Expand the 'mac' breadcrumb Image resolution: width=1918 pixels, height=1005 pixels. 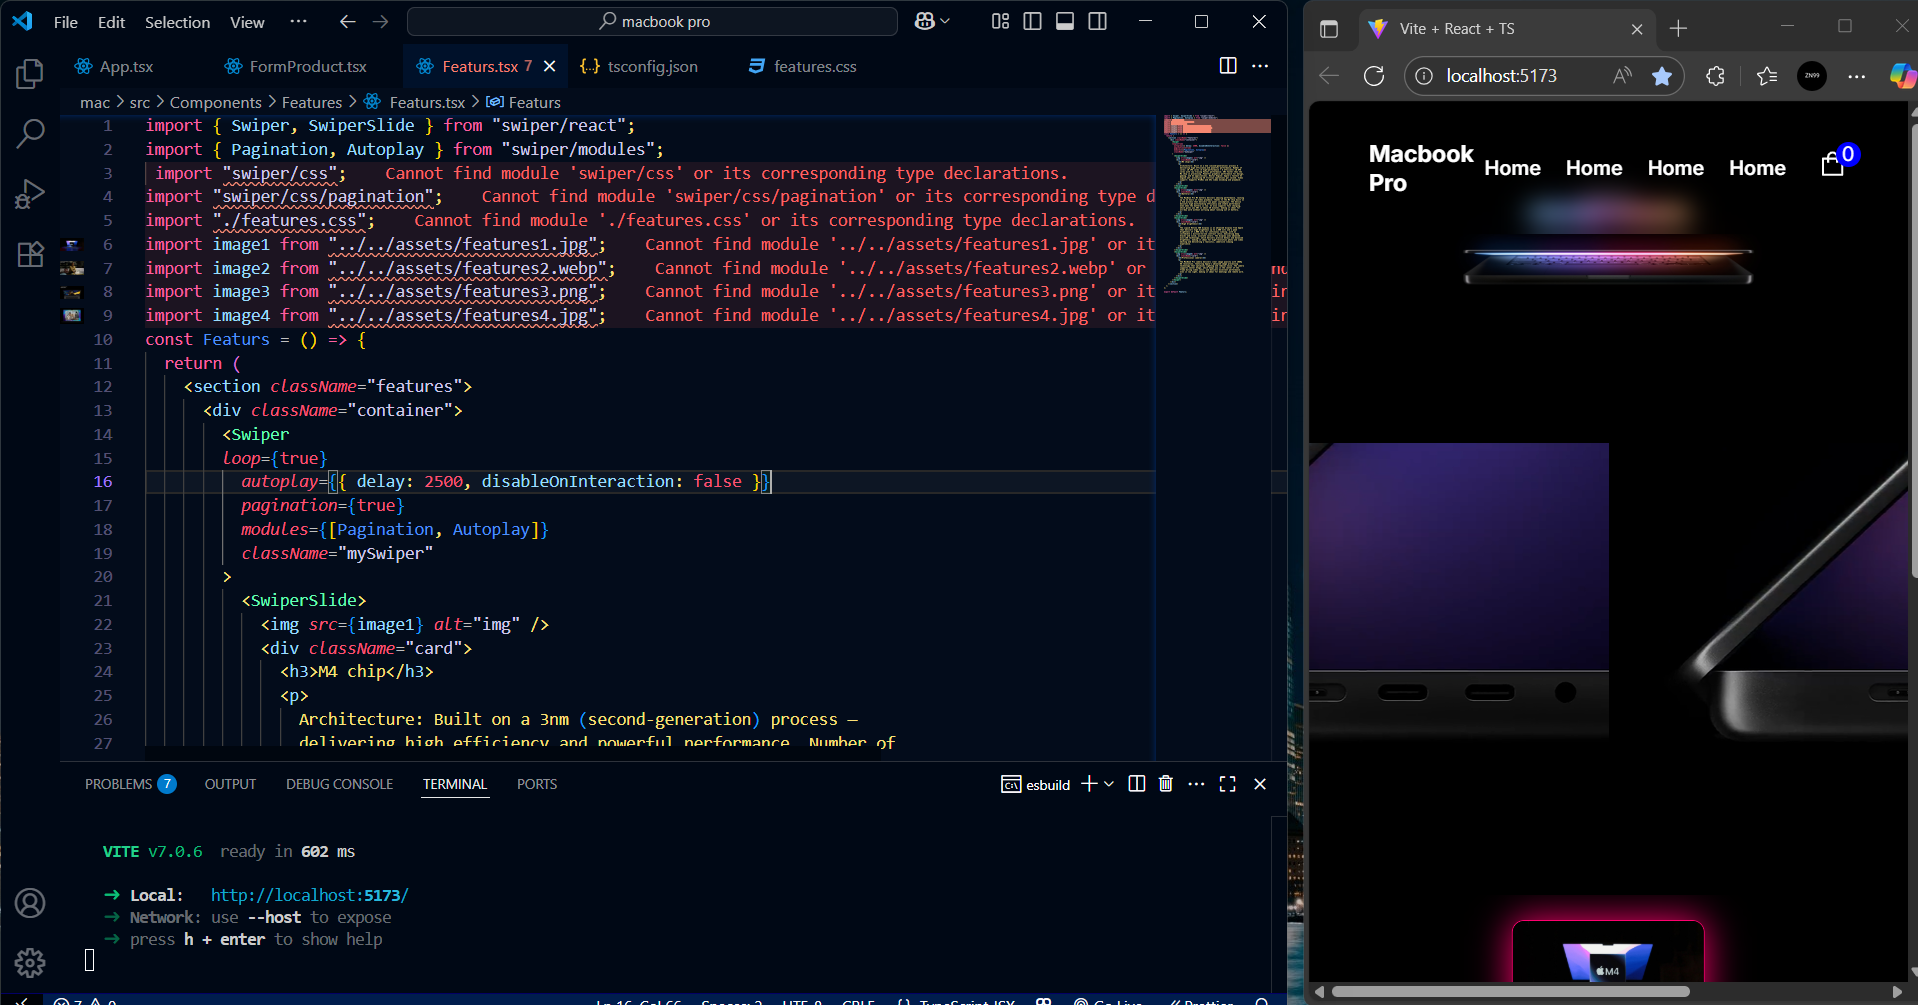click(95, 102)
